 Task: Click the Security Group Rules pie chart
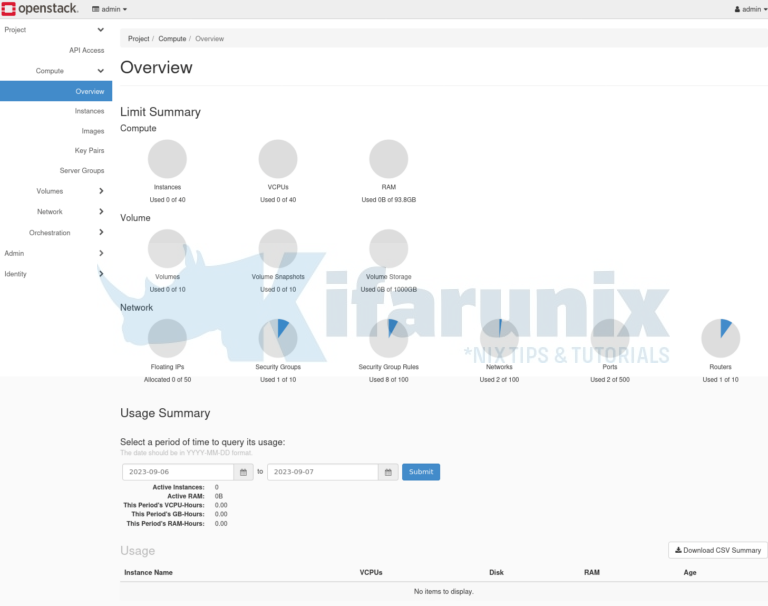click(389, 338)
